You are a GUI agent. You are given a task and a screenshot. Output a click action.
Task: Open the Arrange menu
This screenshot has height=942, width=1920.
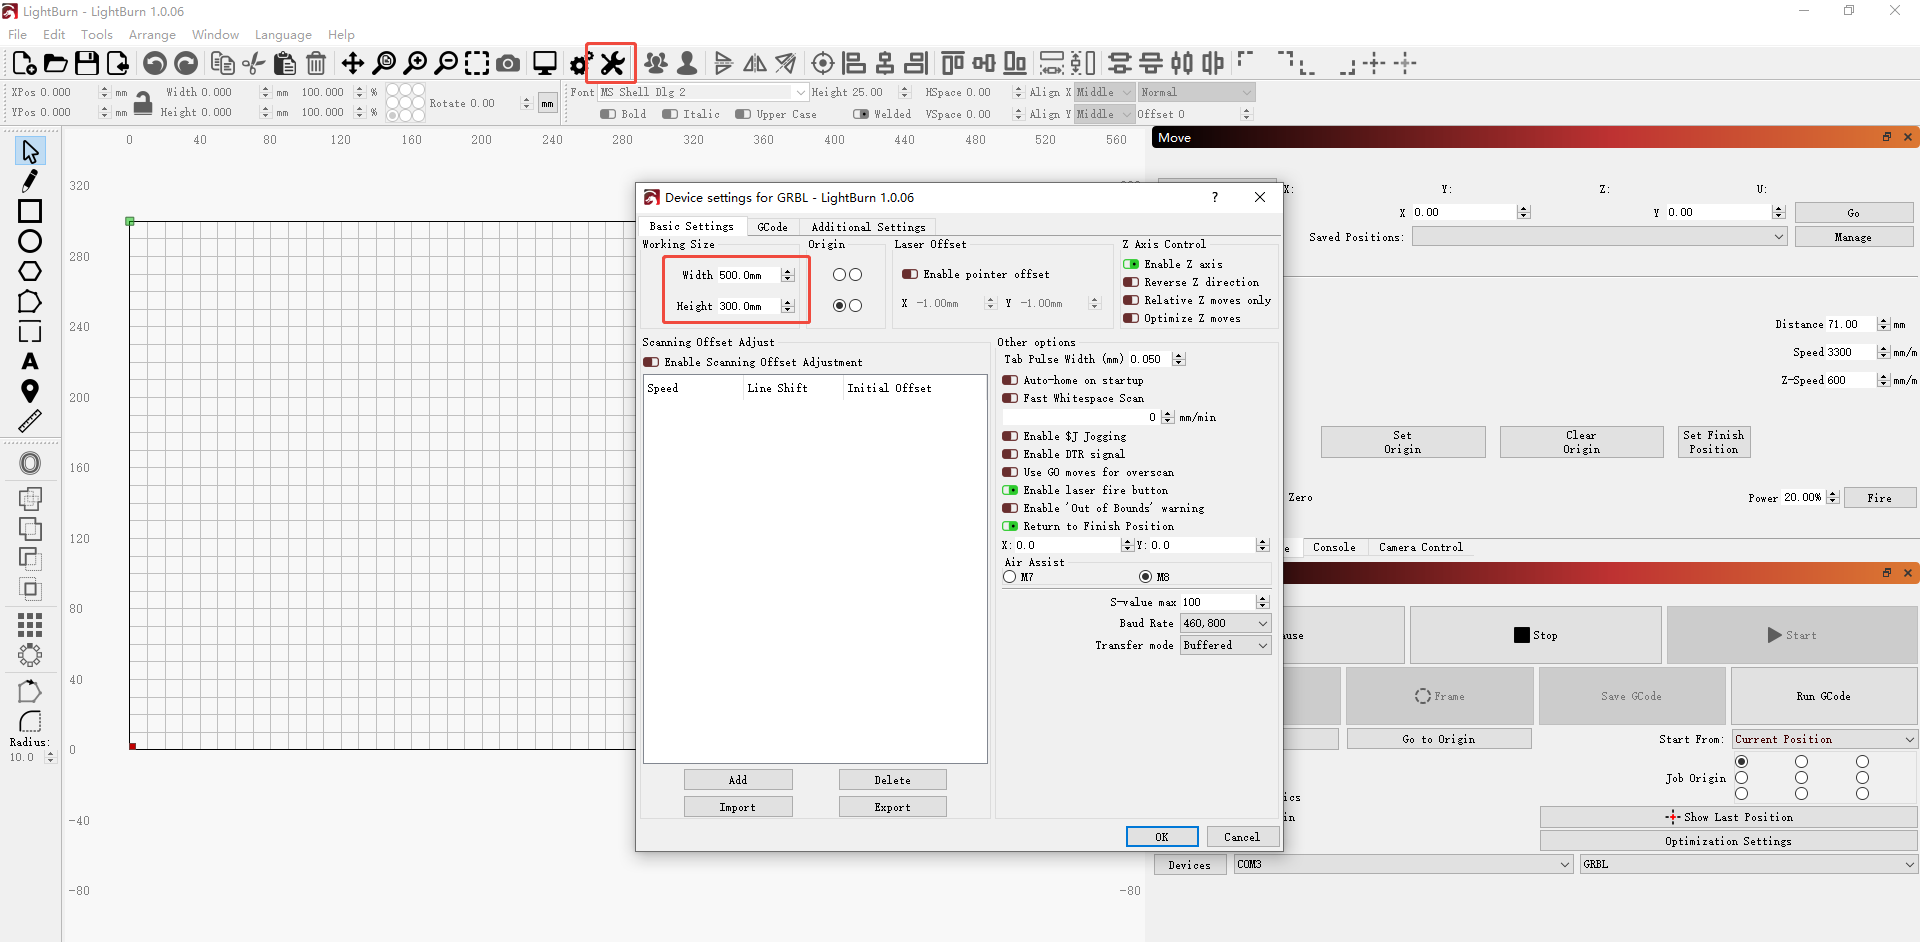coord(152,34)
